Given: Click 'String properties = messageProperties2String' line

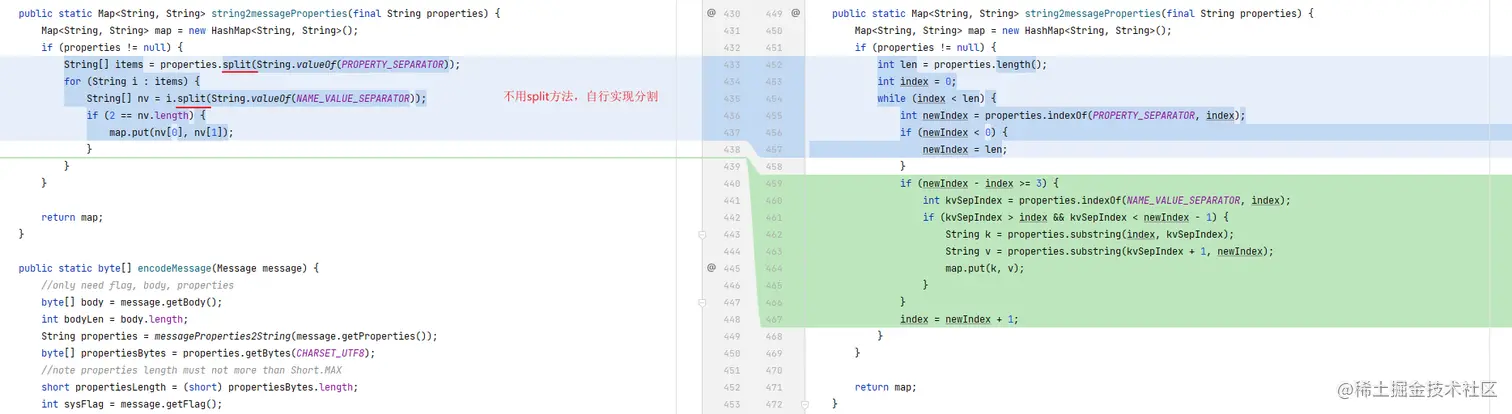Looking at the screenshot, I should [x=239, y=336].
